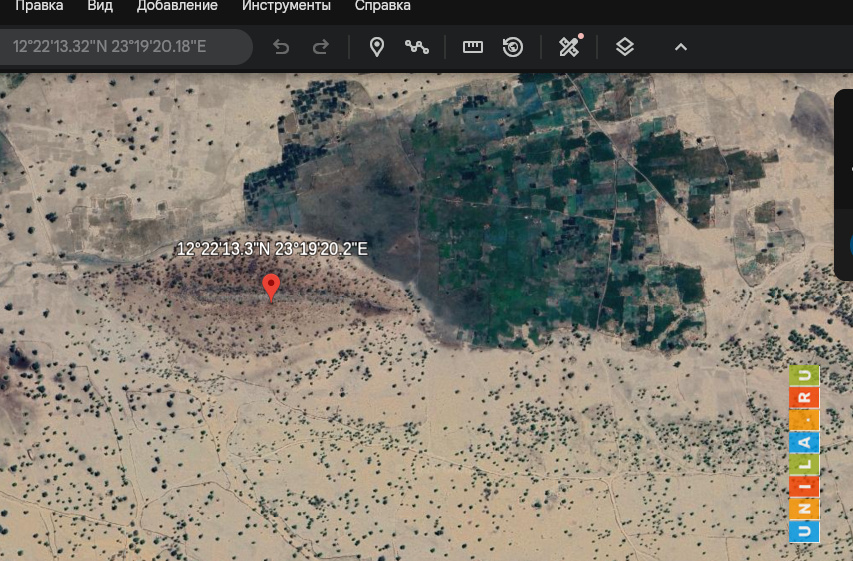This screenshot has height=561, width=853.
Task: Click the dark side panel at right edge
Action: click(843, 185)
